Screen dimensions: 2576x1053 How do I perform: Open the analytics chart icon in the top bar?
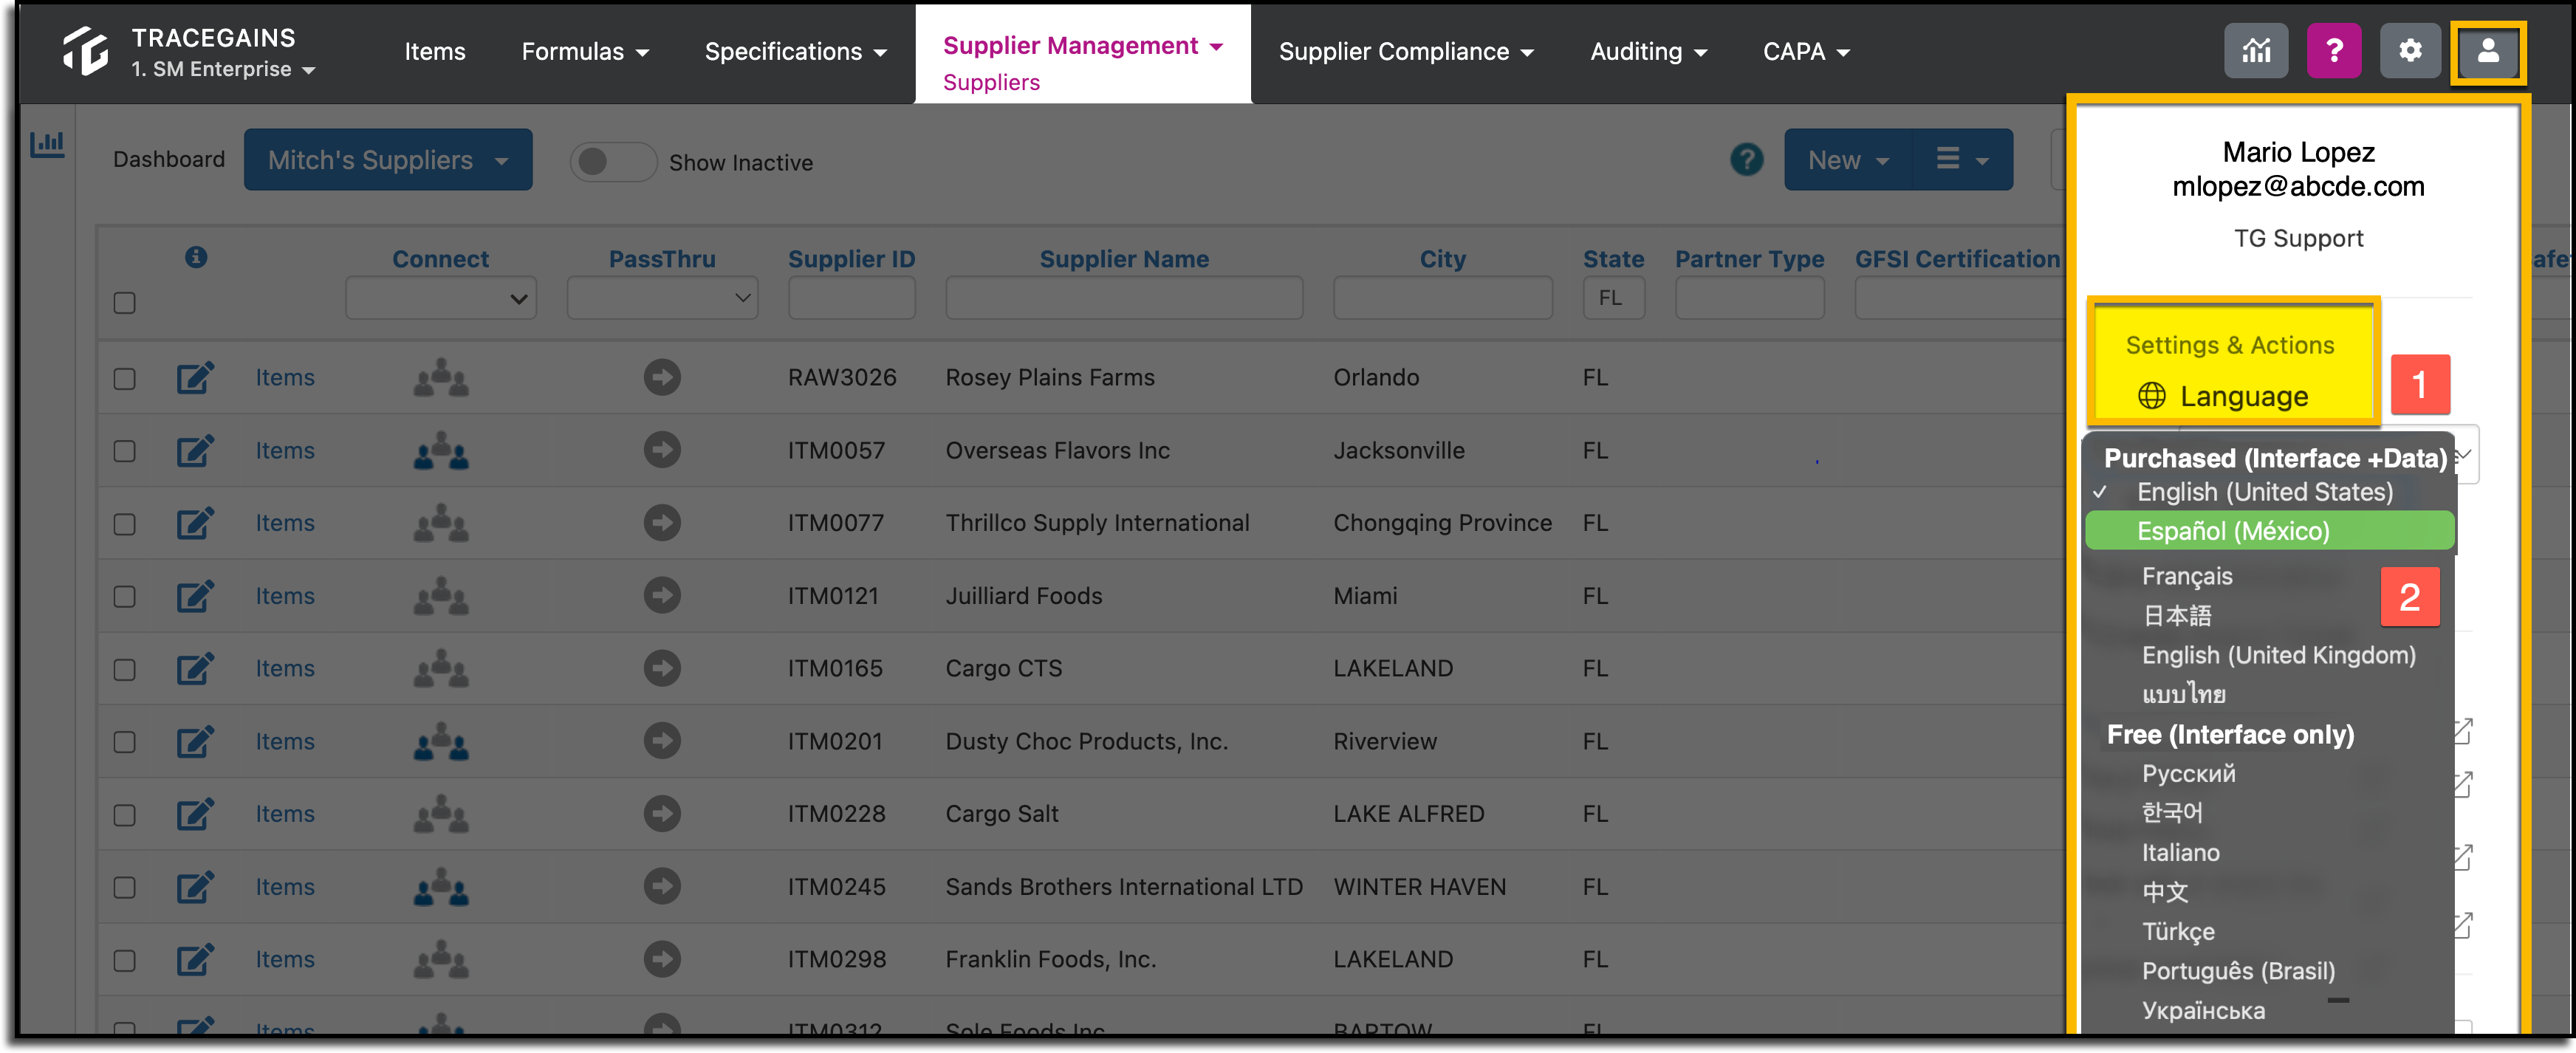pyautogui.click(x=2255, y=51)
